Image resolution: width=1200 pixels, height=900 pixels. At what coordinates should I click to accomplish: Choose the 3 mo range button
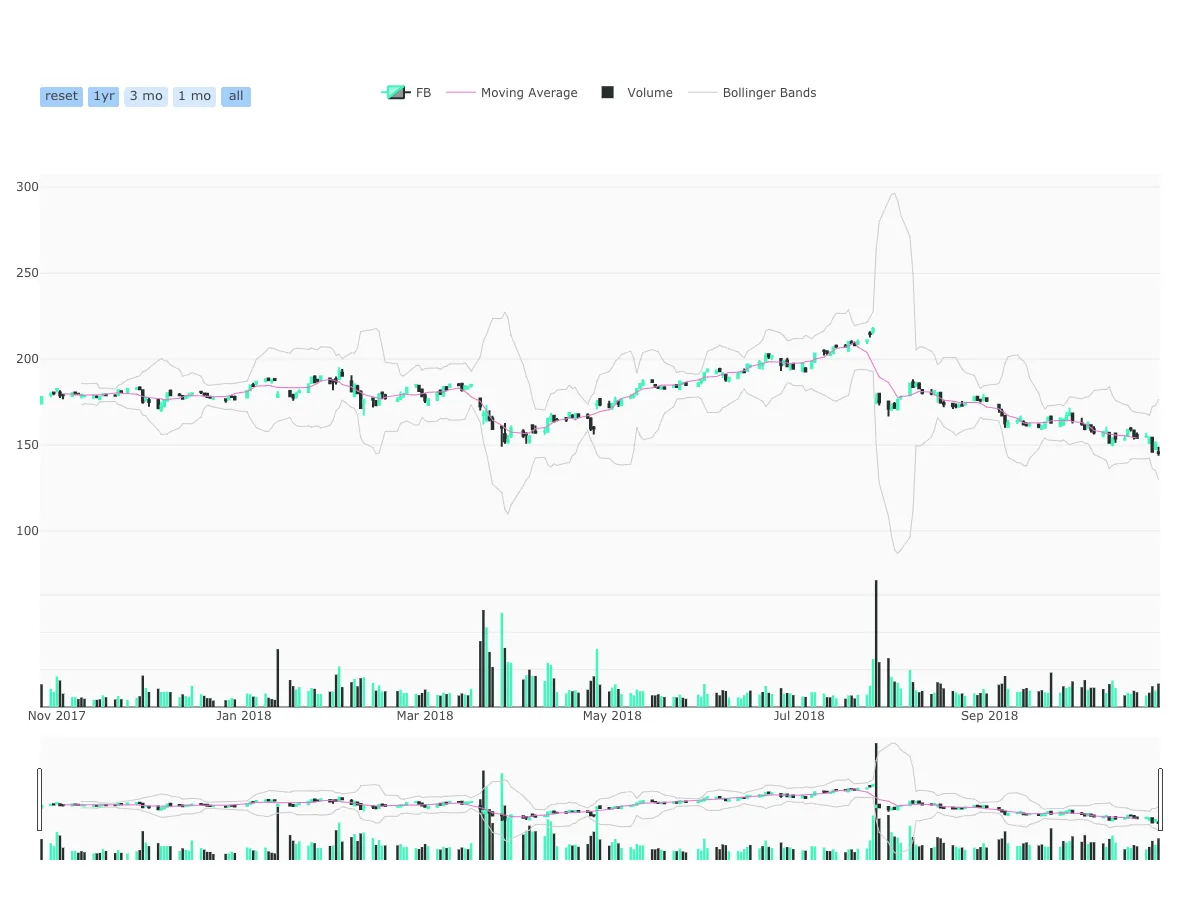(146, 96)
